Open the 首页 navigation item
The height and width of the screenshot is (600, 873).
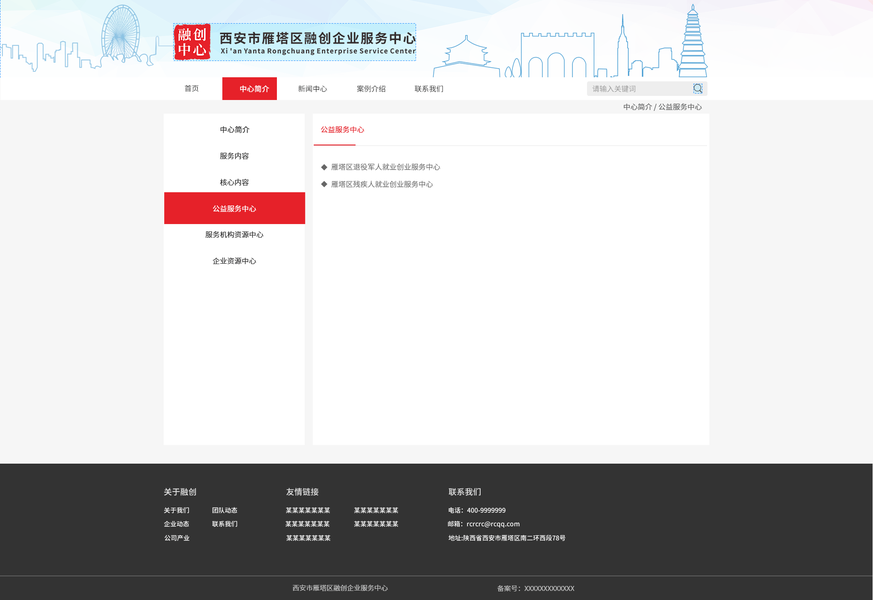point(192,88)
